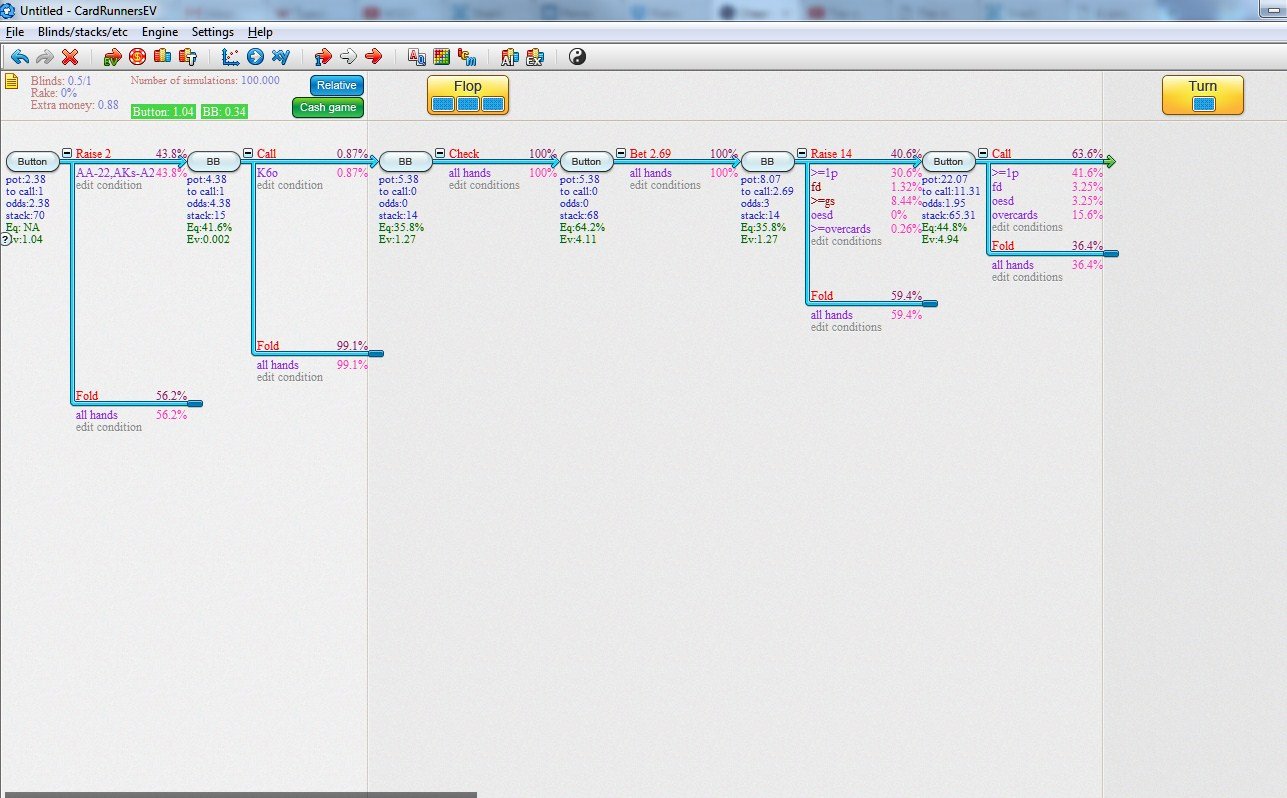Click the yin-yang toolbar icon

(x=577, y=57)
